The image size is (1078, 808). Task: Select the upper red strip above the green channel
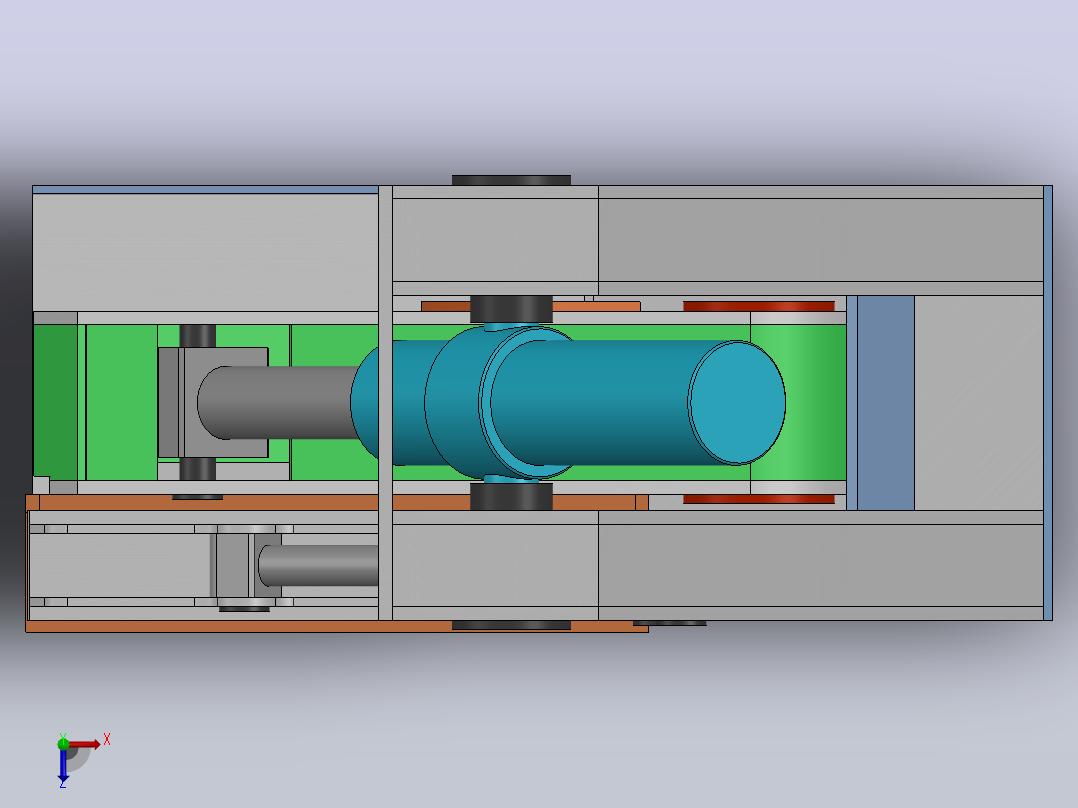coord(759,306)
